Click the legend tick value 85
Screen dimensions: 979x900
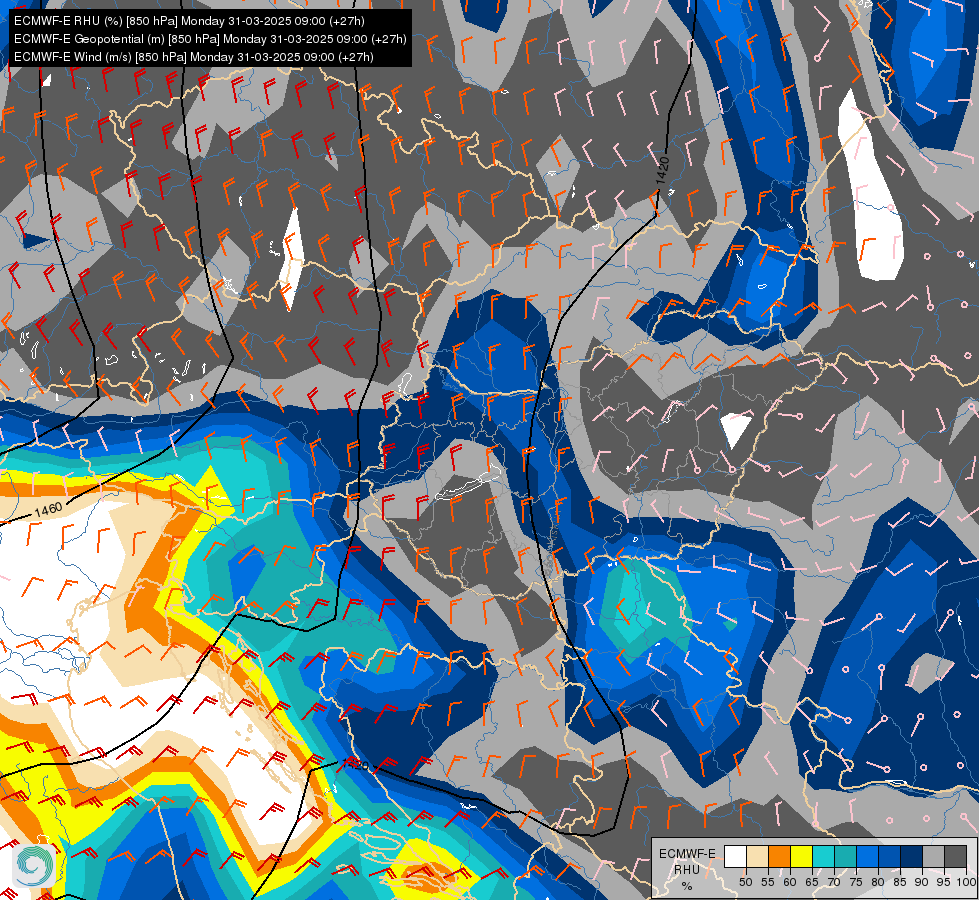click(900, 882)
